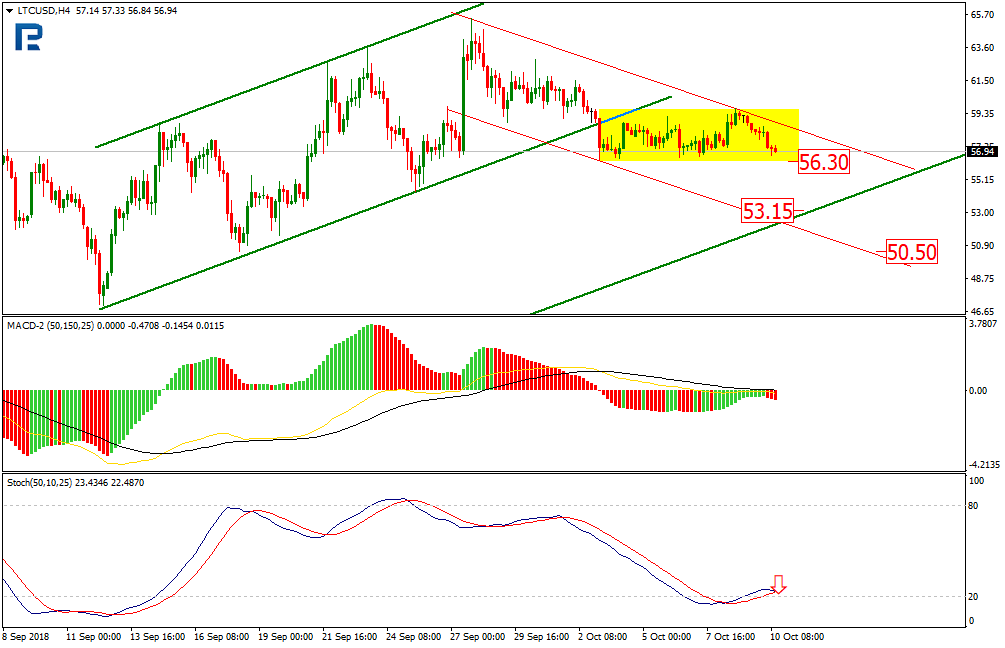Image resolution: width=1005 pixels, height=648 pixels.
Task: Click the 2 Oct 08:00 time marker
Action: pyautogui.click(x=602, y=637)
